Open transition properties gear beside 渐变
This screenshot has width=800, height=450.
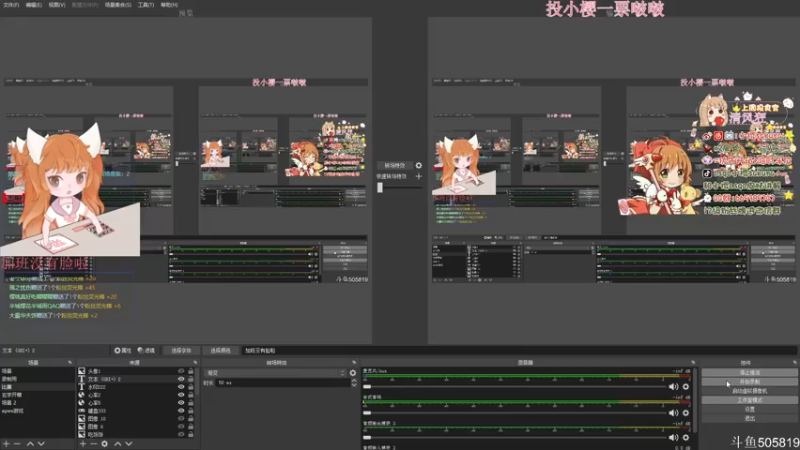(353, 373)
